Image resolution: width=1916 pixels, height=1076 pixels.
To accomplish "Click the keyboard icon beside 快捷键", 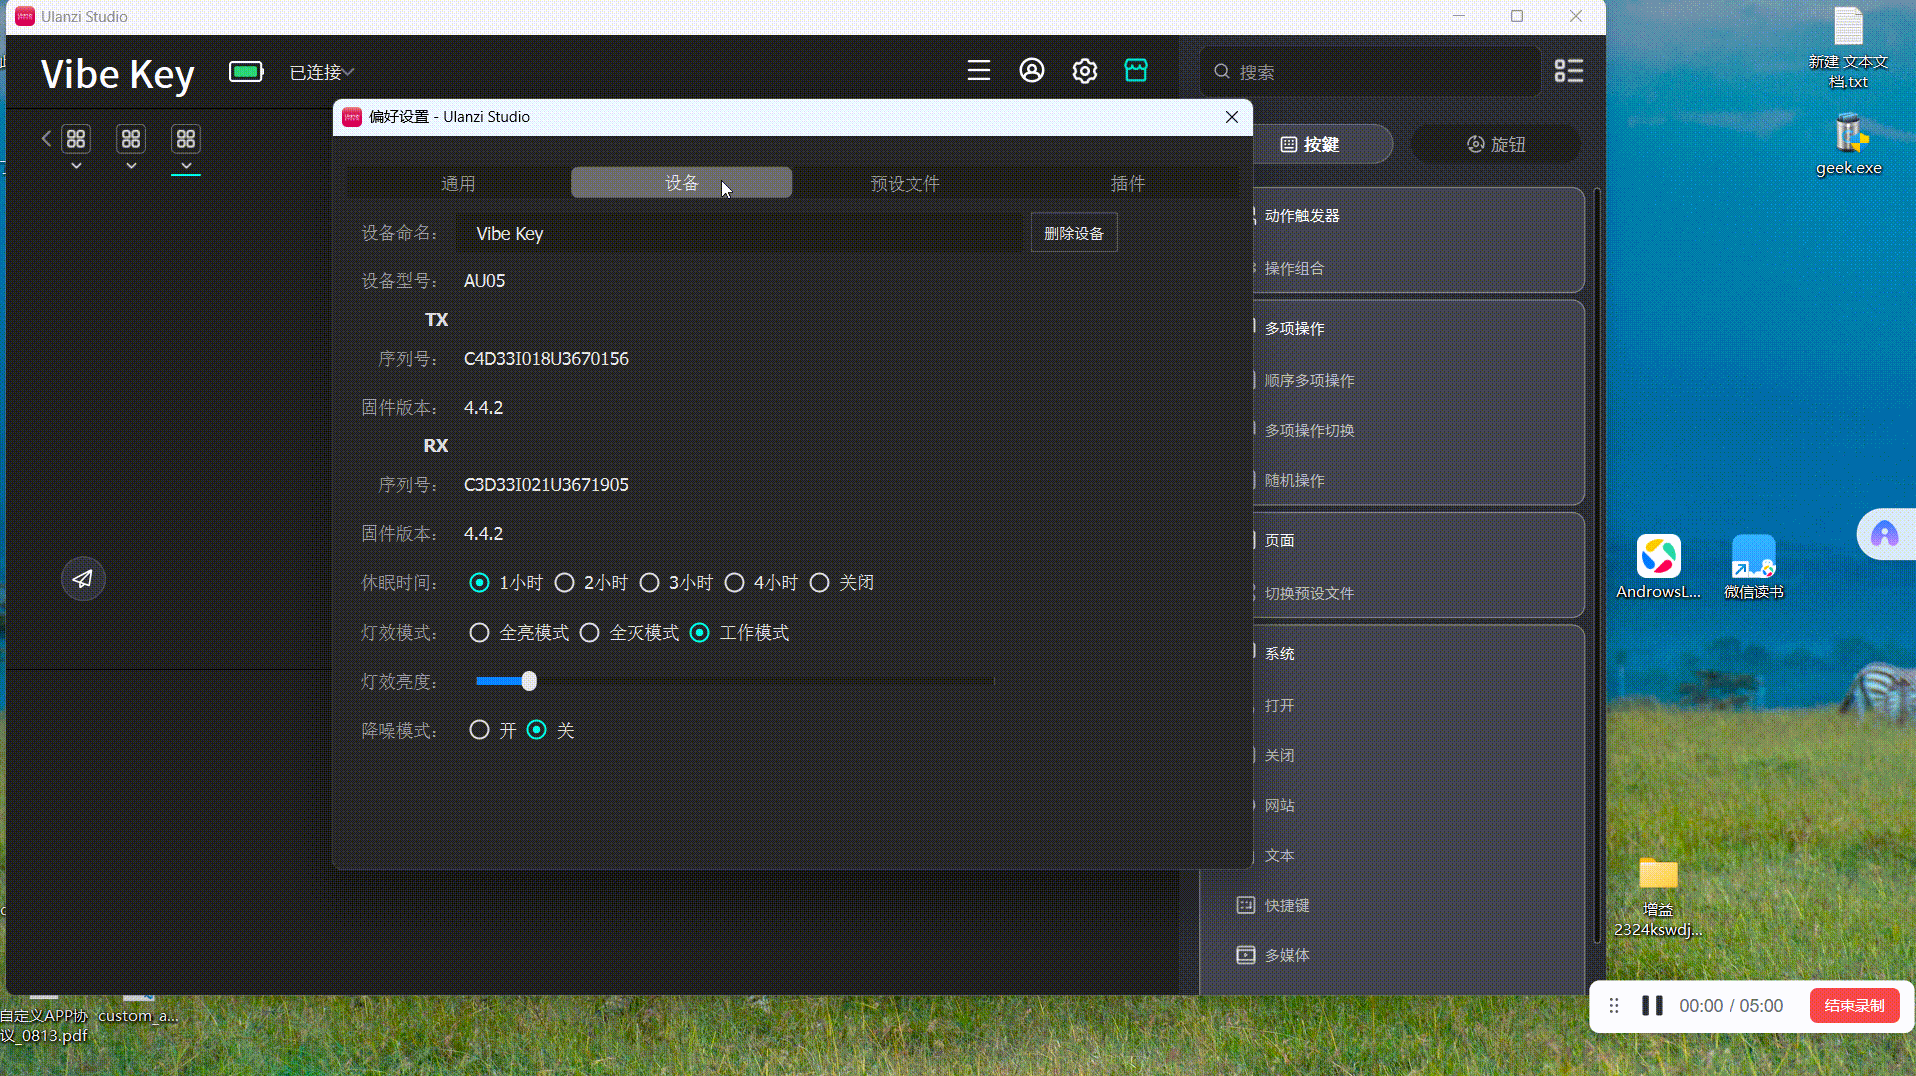I will [1246, 905].
